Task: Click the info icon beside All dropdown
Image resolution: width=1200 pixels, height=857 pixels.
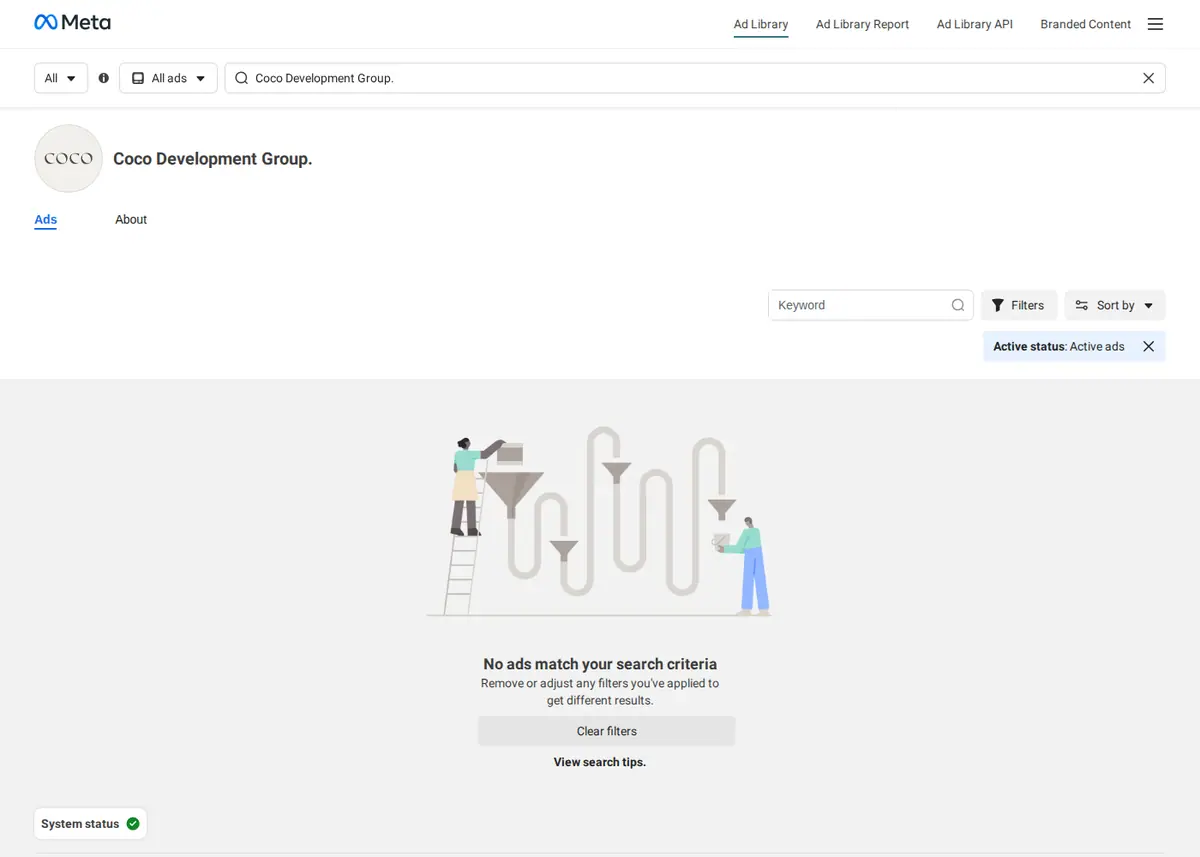Action: tap(104, 78)
